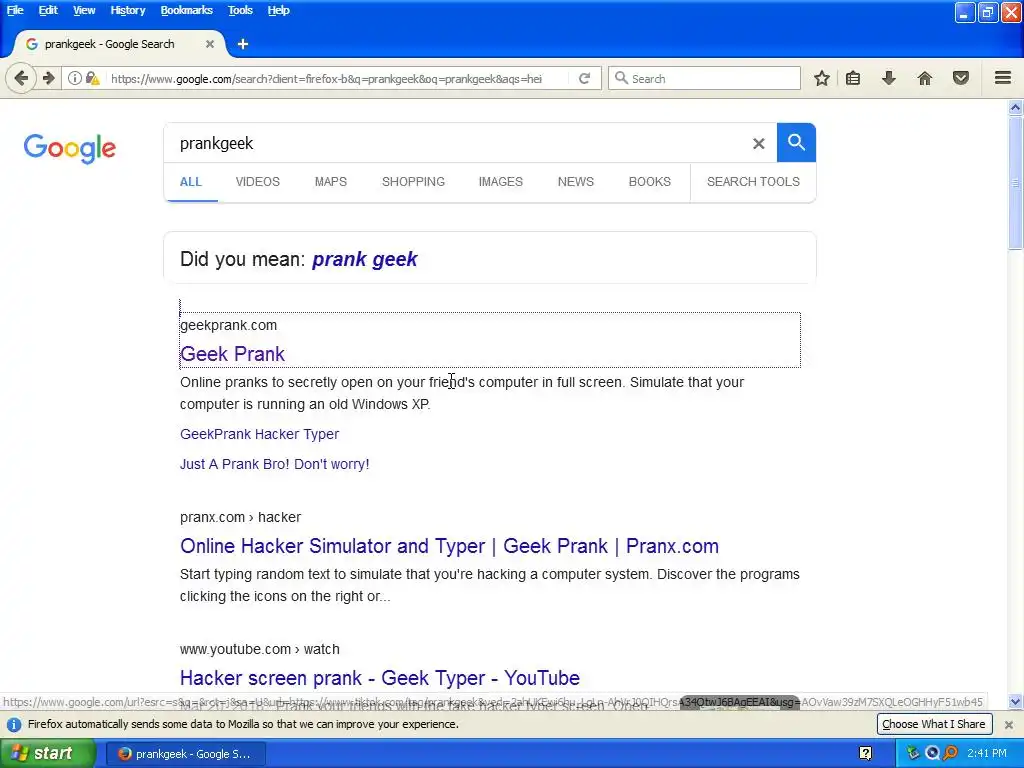Go forward with the forward arrow button
The width and height of the screenshot is (1024, 768).
pyautogui.click(x=49, y=78)
